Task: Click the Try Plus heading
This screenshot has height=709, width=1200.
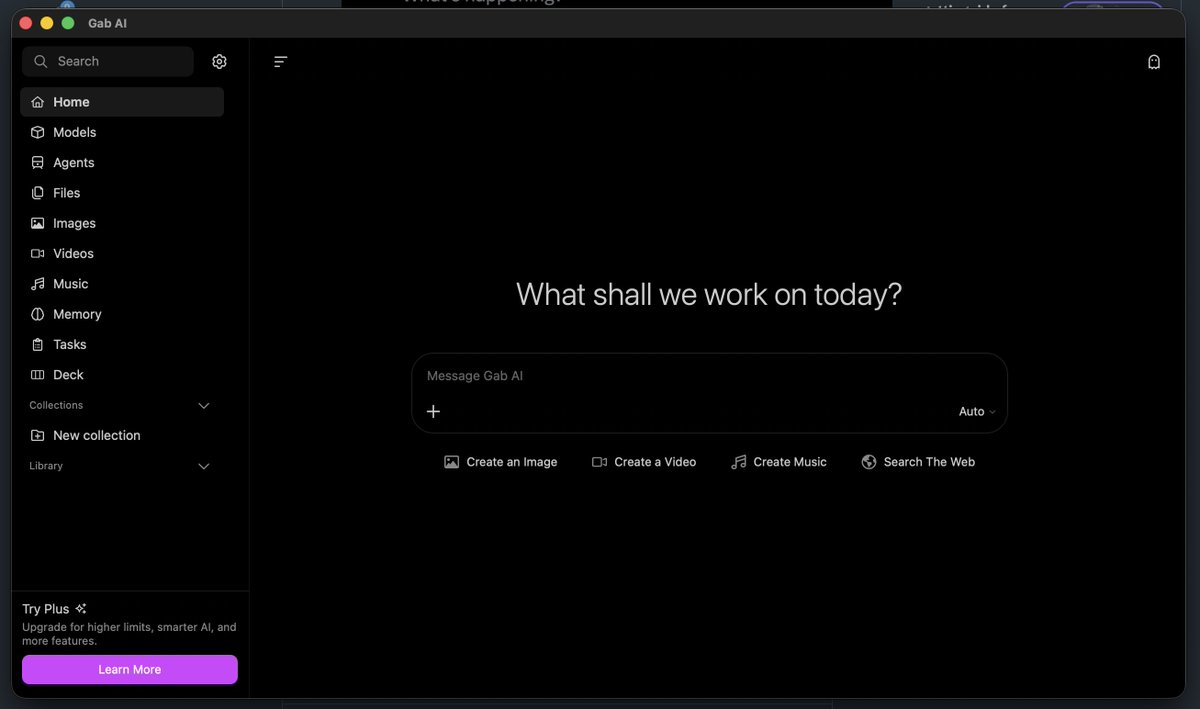Action: pyautogui.click(x=46, y=609)
